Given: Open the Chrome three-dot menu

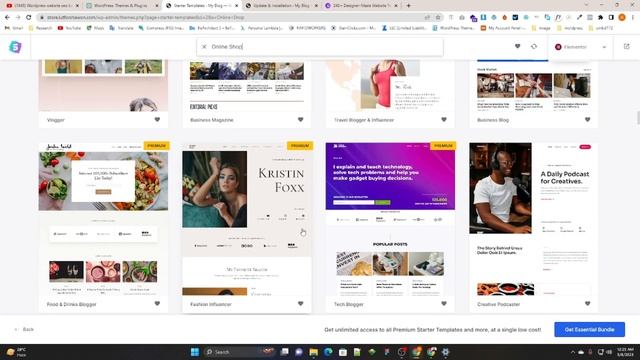Looking at the screenshot, I should point(633,18).
